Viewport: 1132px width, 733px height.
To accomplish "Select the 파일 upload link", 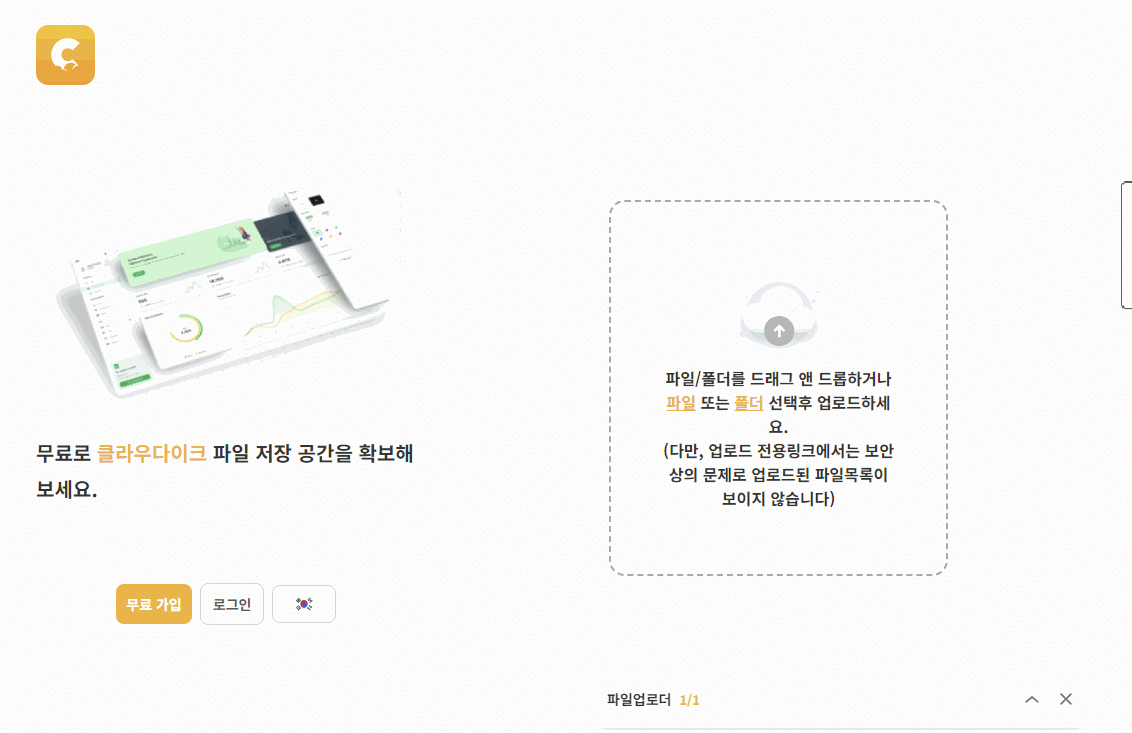I will pos(680,403).
